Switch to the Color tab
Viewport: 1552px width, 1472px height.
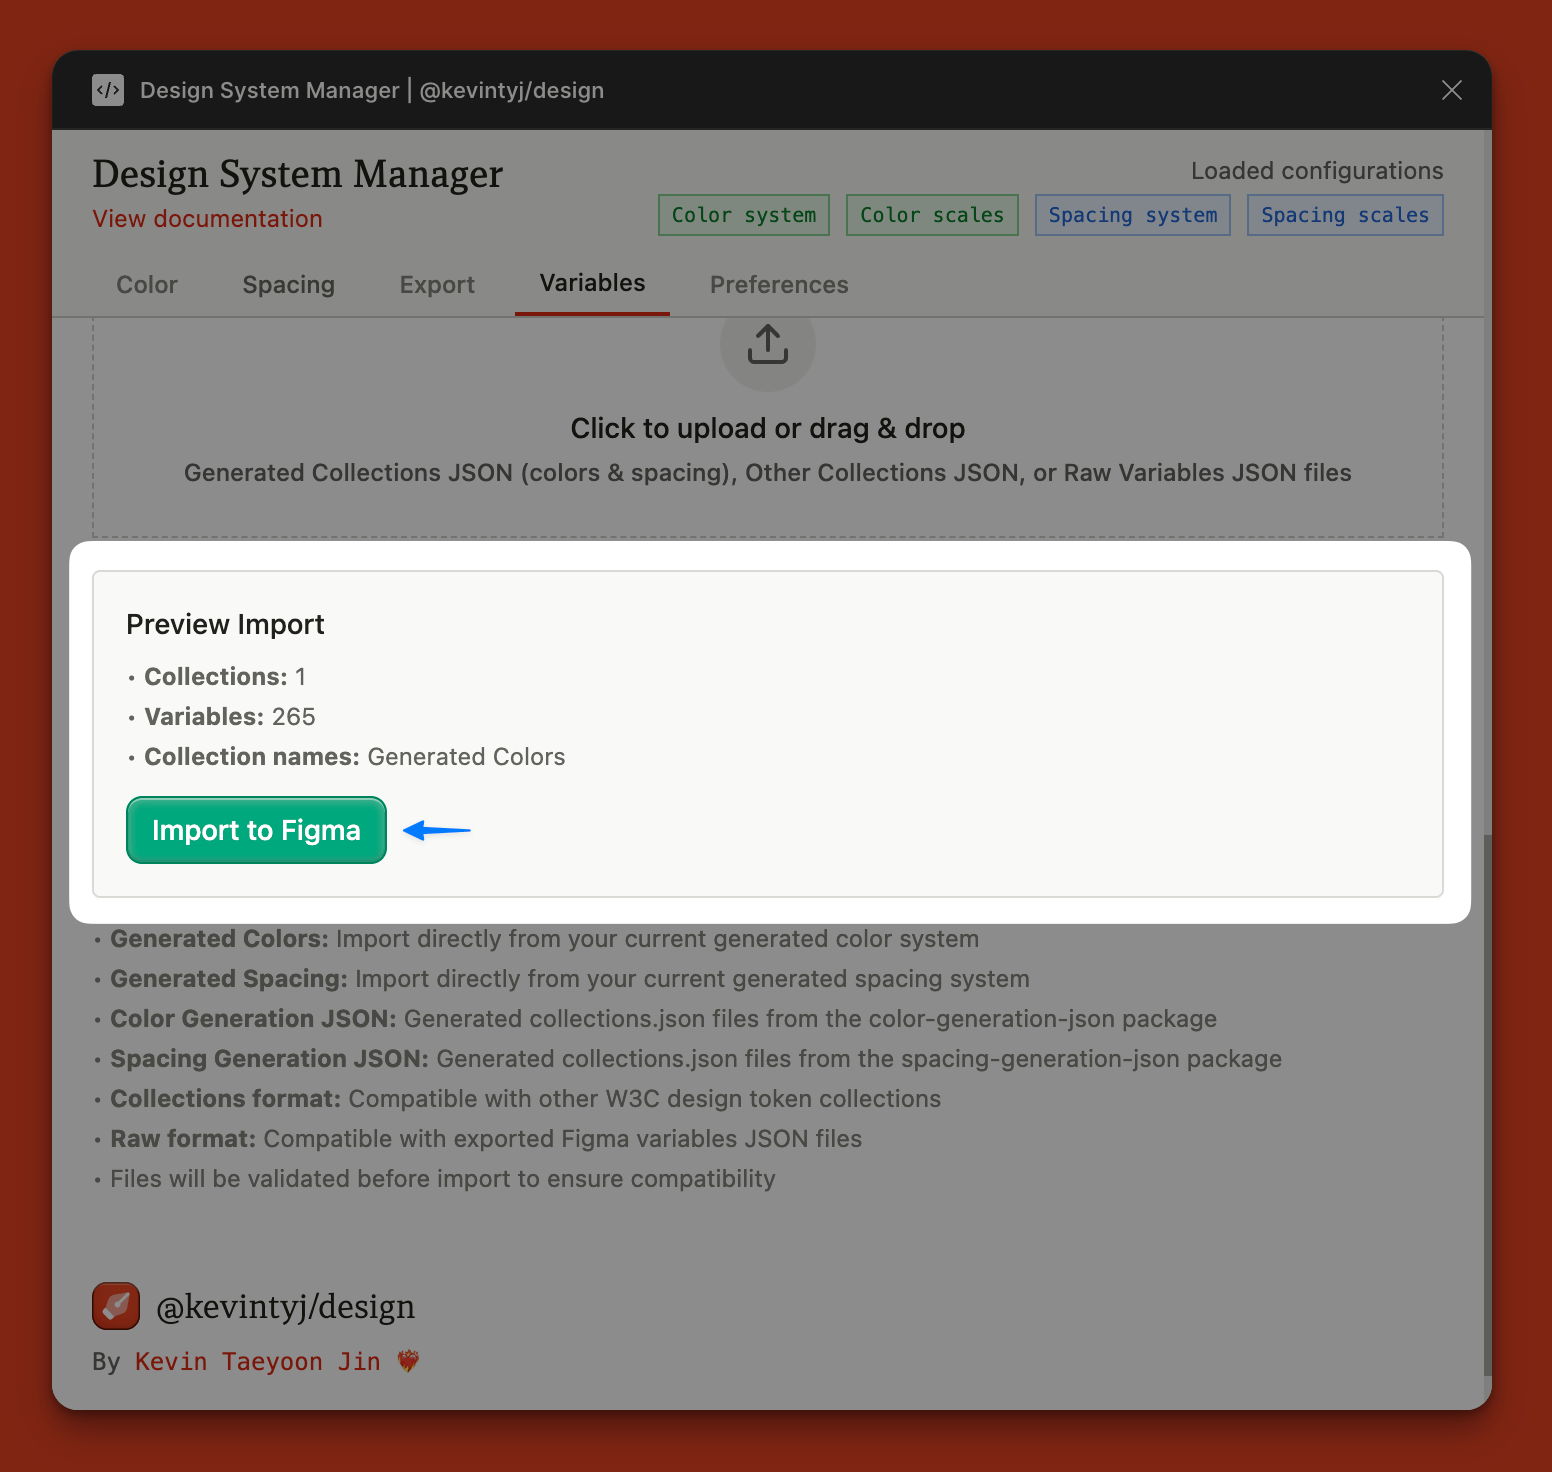[146, 284]
